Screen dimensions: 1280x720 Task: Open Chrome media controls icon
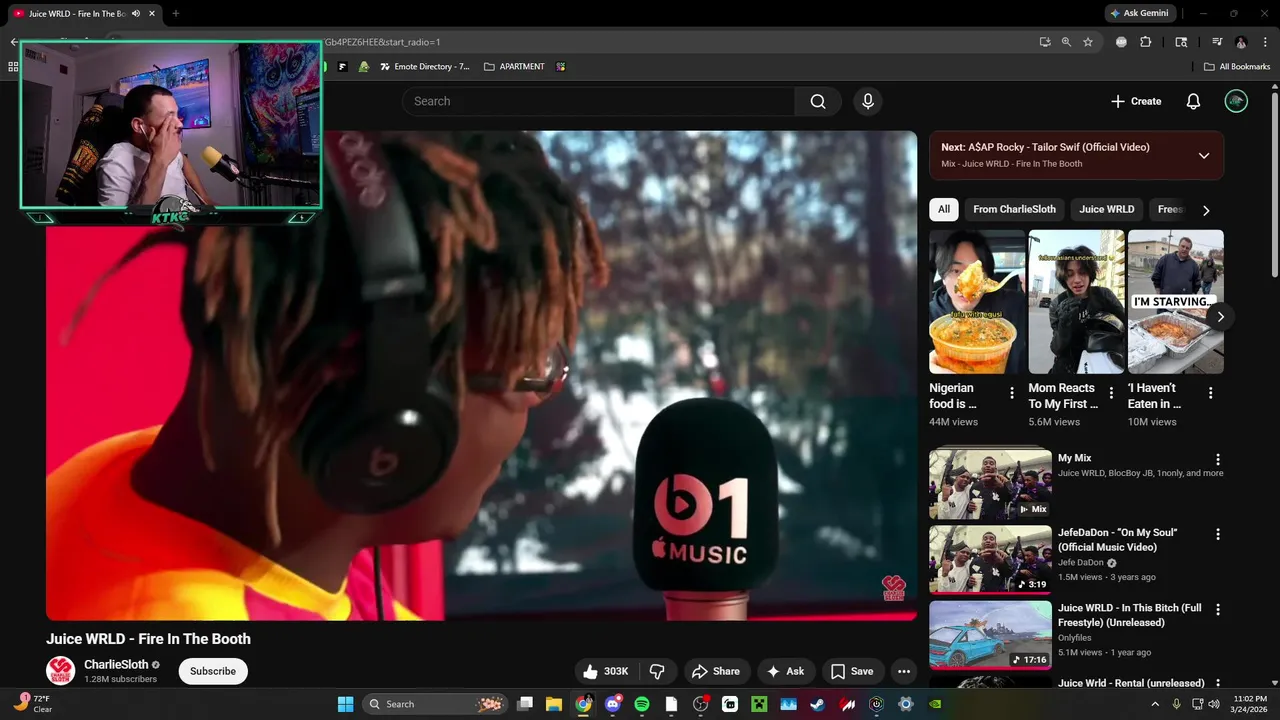point(1217,42)
